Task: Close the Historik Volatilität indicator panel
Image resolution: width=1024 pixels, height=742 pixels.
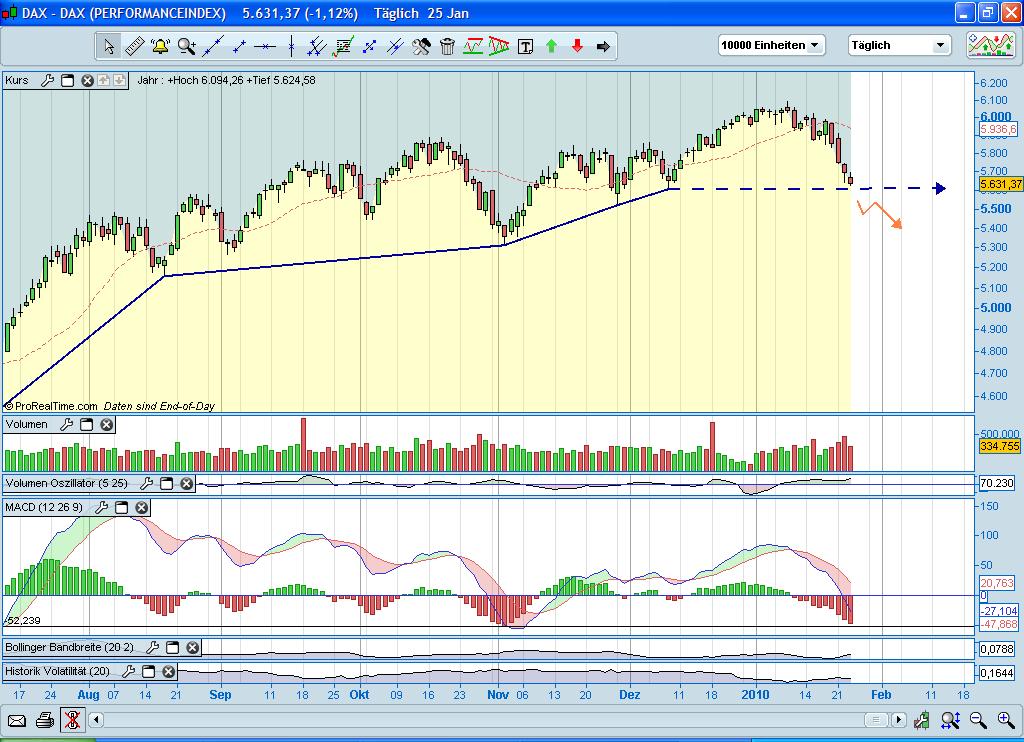Action: (x=167, y=671)
